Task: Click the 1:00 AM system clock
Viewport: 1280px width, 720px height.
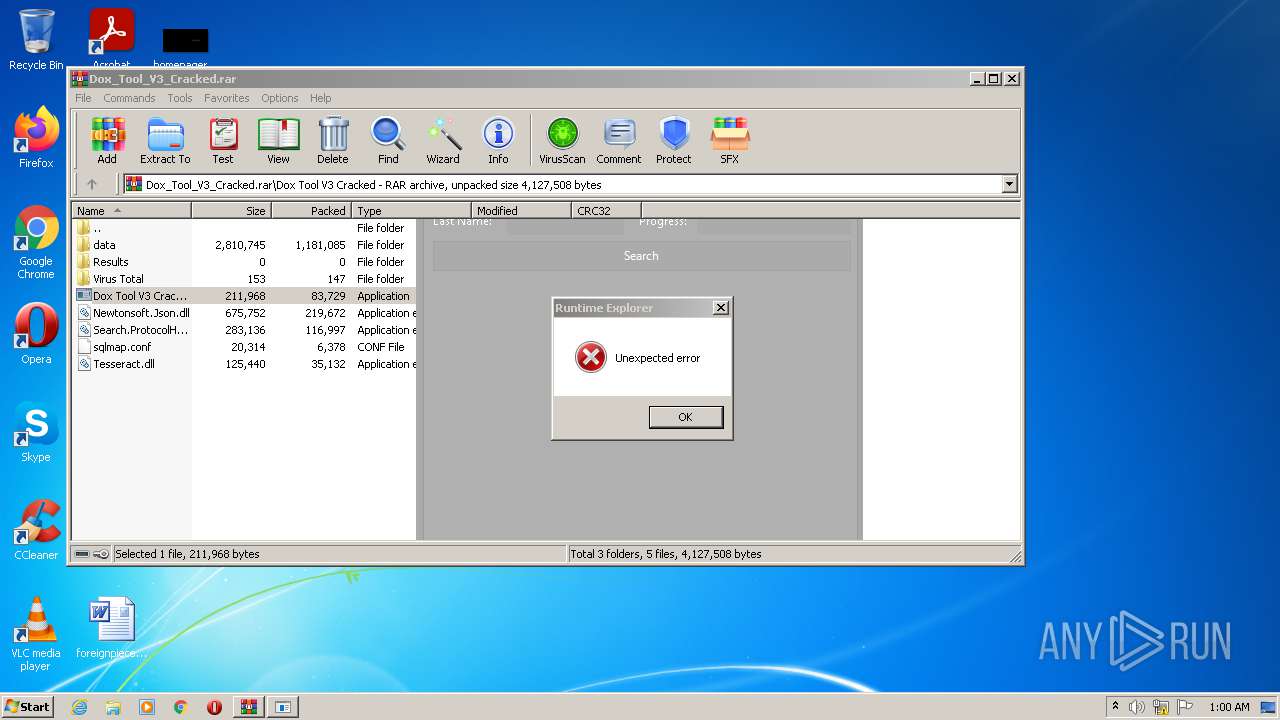Action: click(x=1229, y=707)
